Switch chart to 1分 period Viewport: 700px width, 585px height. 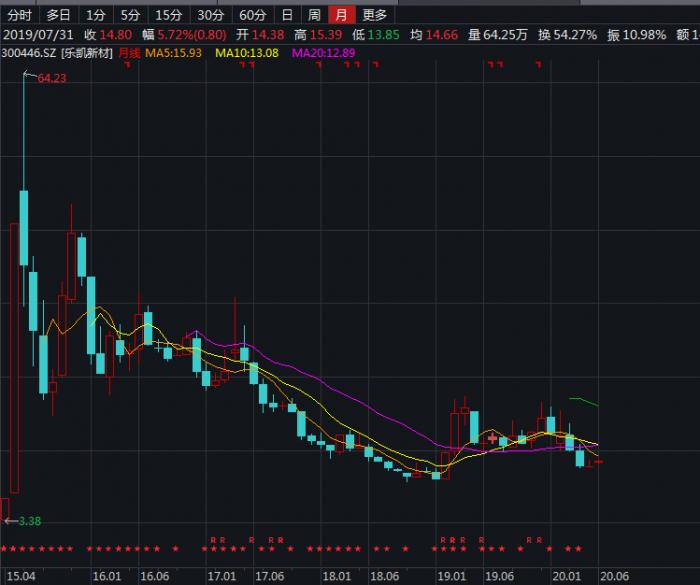coord(94,14)
